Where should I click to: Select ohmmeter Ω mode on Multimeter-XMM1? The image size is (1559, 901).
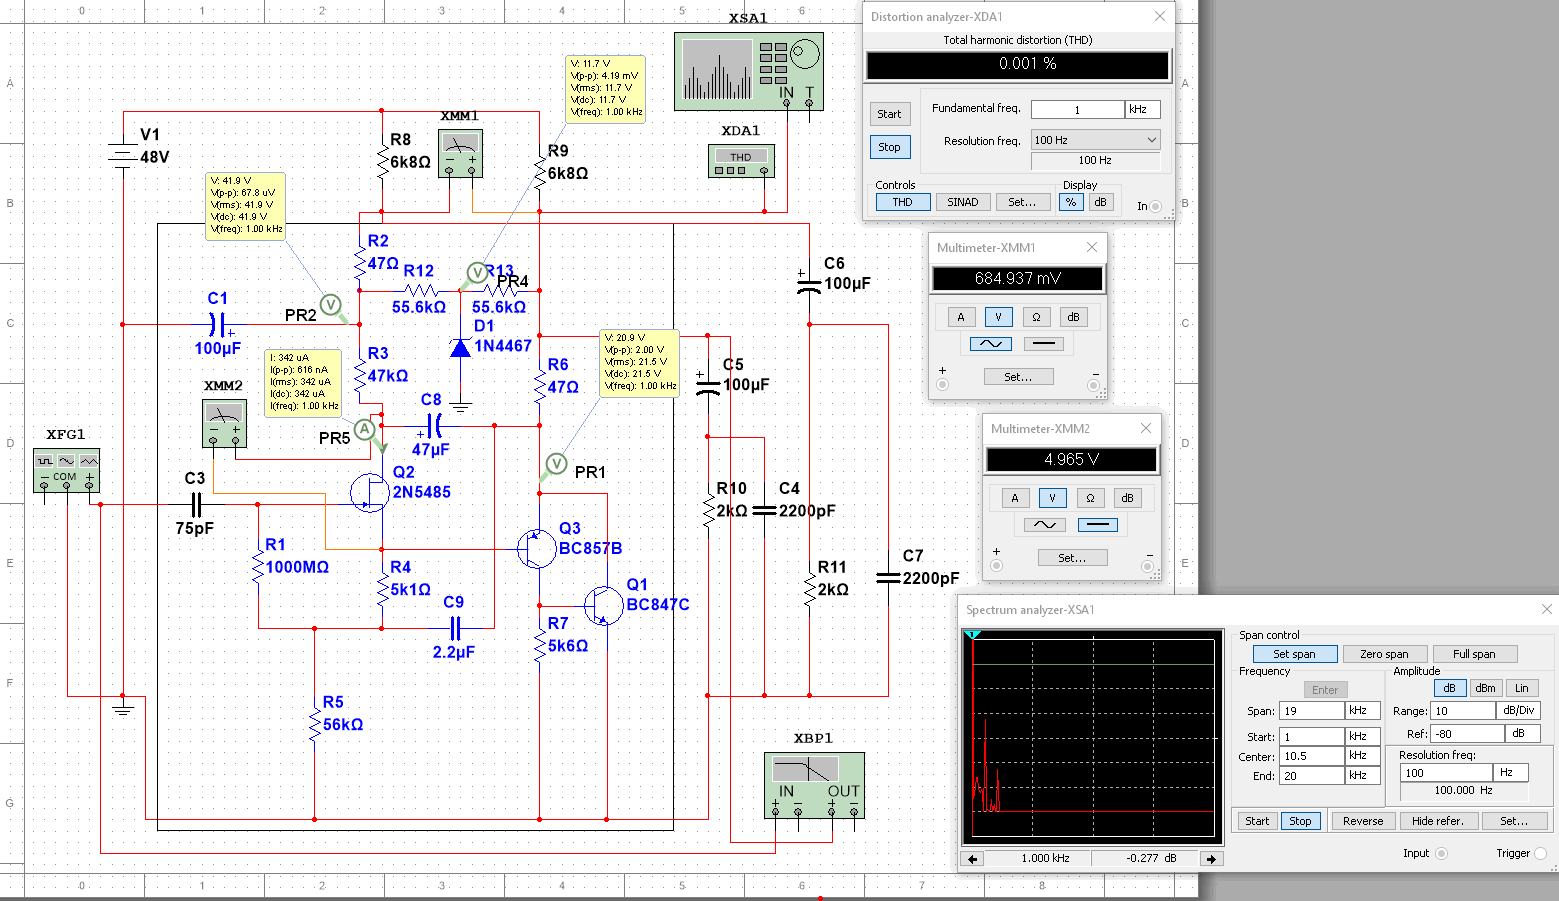pos(1036,317)
